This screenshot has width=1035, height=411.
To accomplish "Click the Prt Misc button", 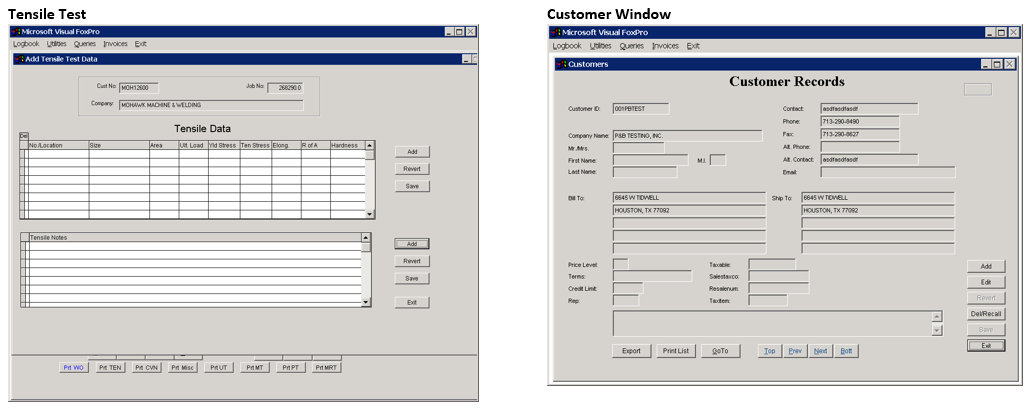I will 182,368.
